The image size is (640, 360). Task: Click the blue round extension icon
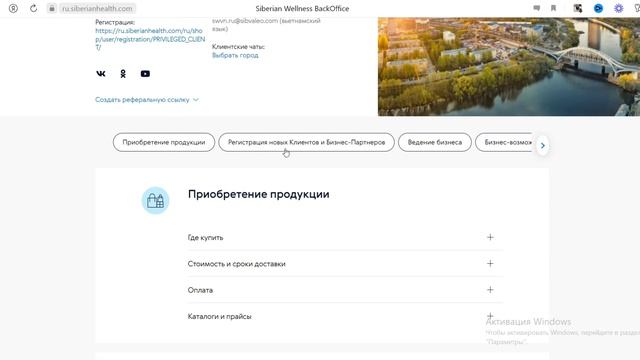[x=598, y=8]
